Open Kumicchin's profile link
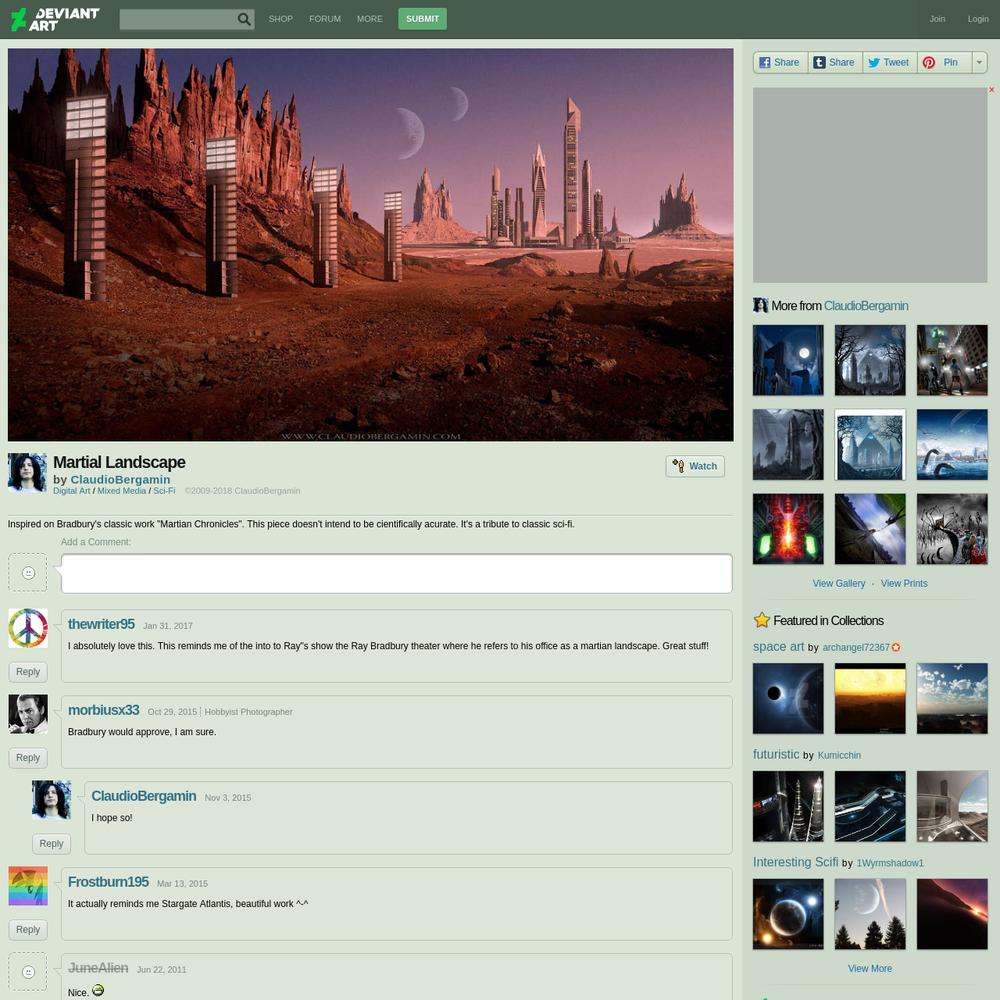The width and height of the screenshot is (1000, 1000). coord(839,755)
